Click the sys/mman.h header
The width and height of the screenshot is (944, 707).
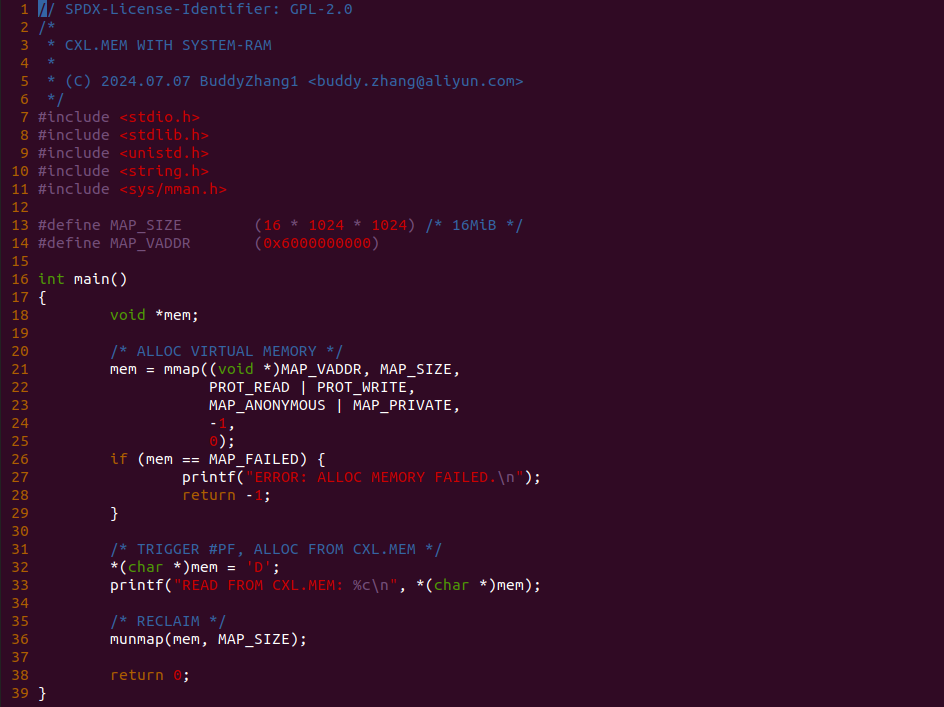tap(173, 189)
